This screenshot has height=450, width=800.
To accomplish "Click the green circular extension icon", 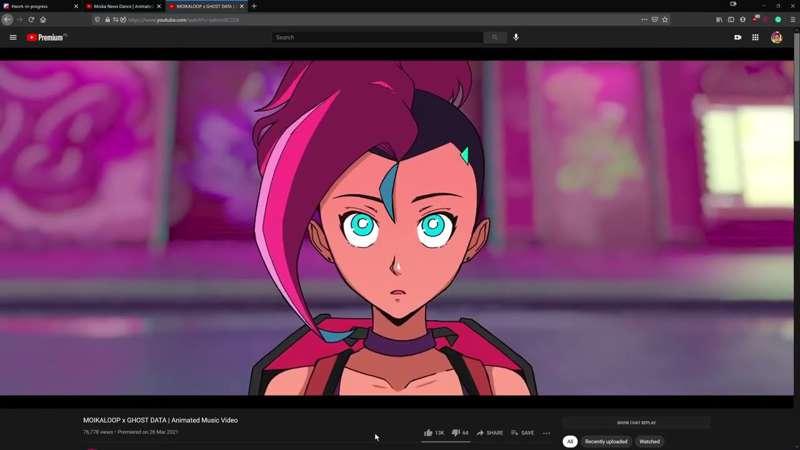I will 778,19.
